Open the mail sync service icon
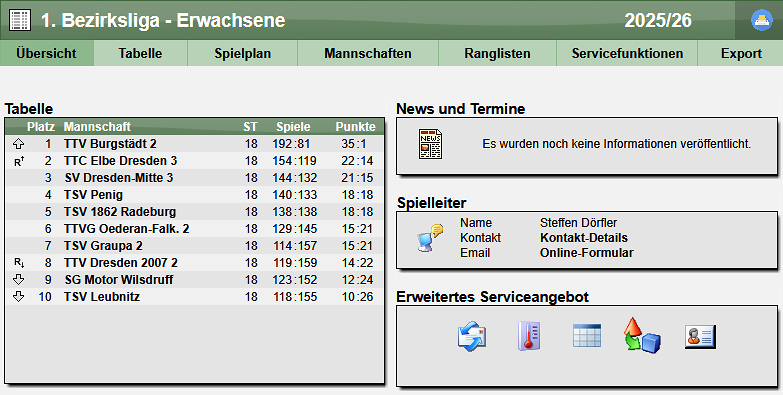 [472, 336]
